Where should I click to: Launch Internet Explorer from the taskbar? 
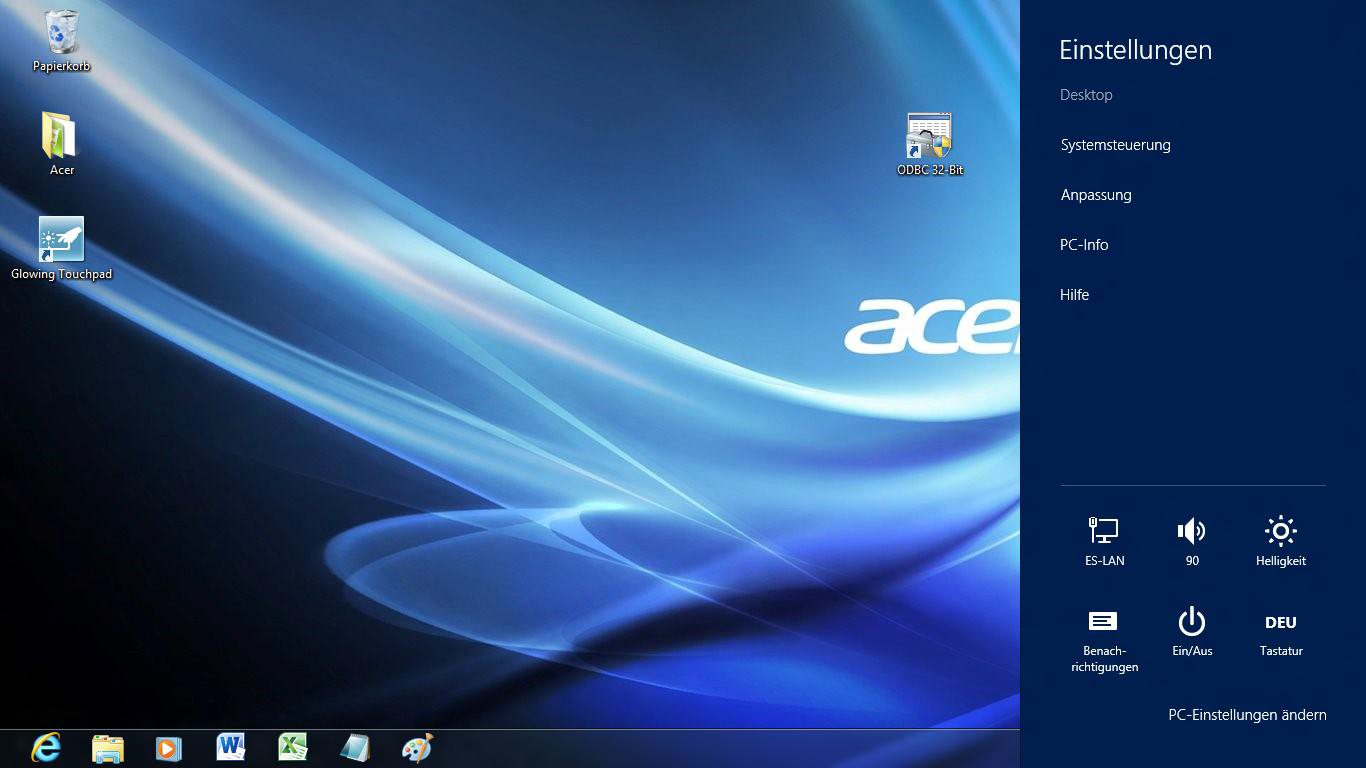(46, 748)
